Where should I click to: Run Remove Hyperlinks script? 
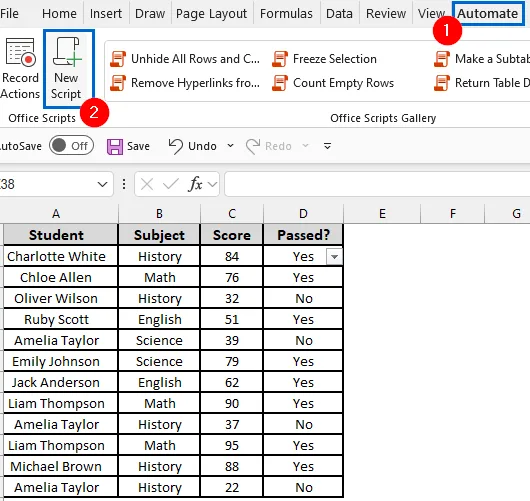[185, 83]
